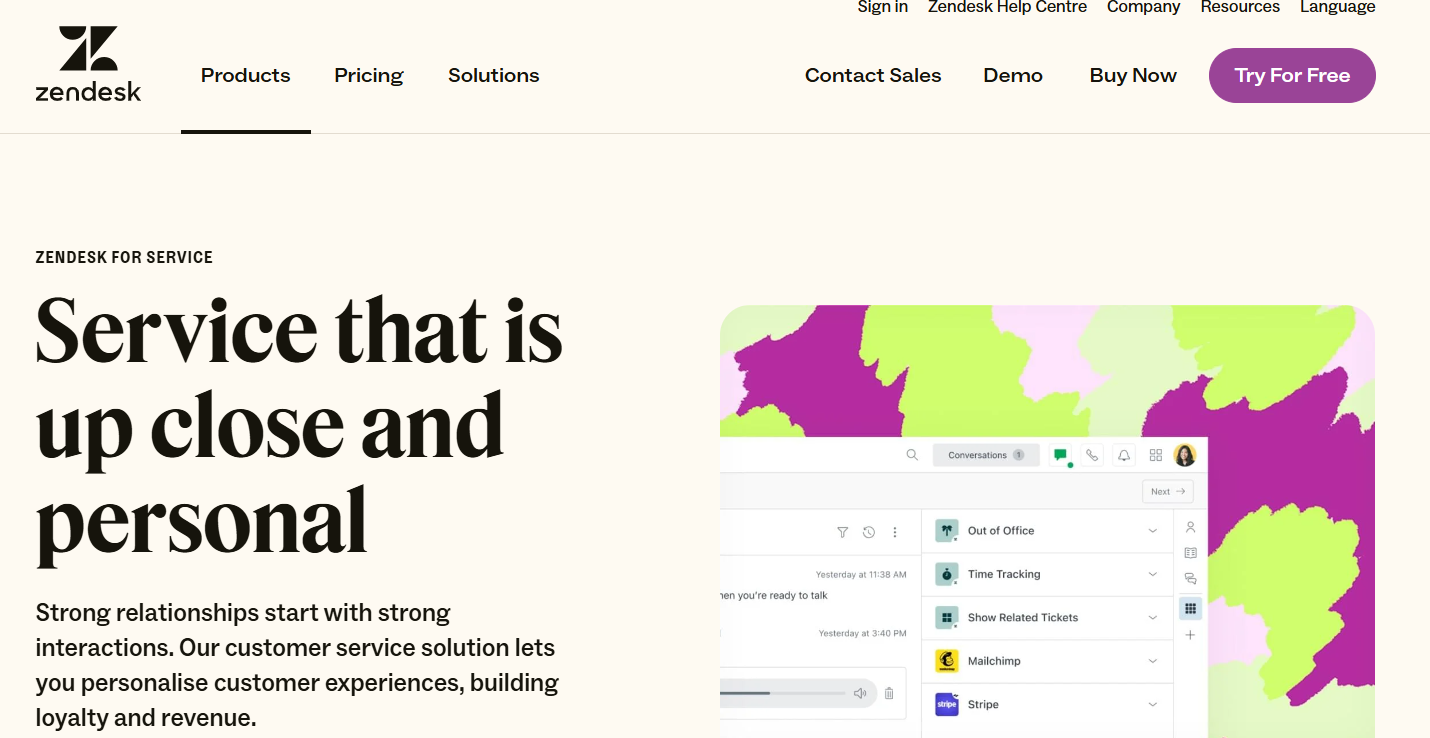Expand the Time Tracking section

[x=1155, y=574]
